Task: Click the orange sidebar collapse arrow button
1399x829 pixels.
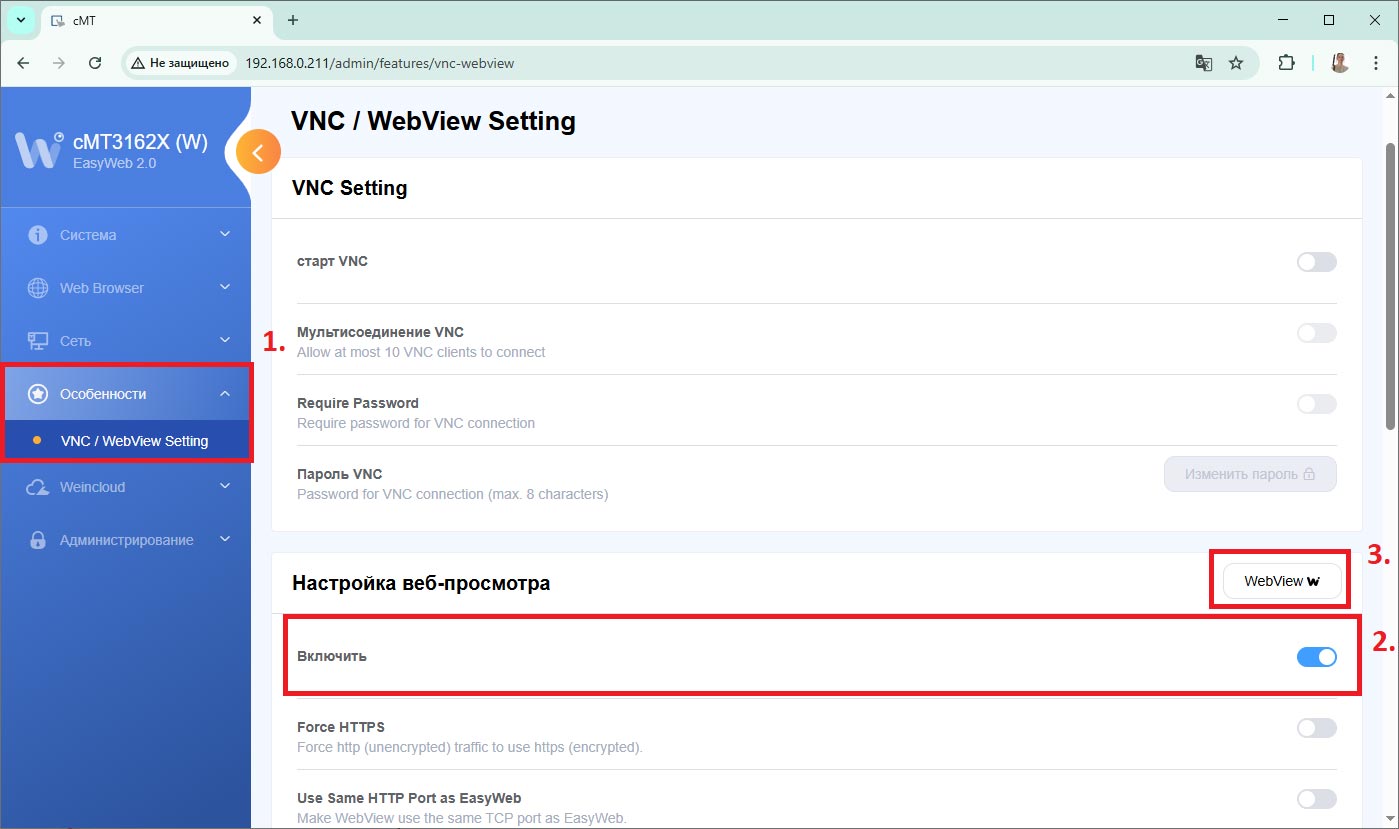Action: (258, 153)
